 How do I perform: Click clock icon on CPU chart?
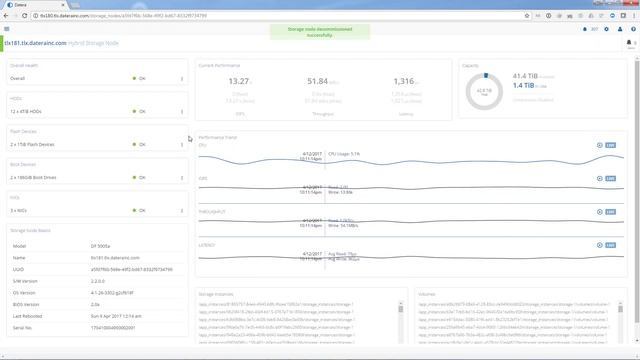tap(600, 145)
